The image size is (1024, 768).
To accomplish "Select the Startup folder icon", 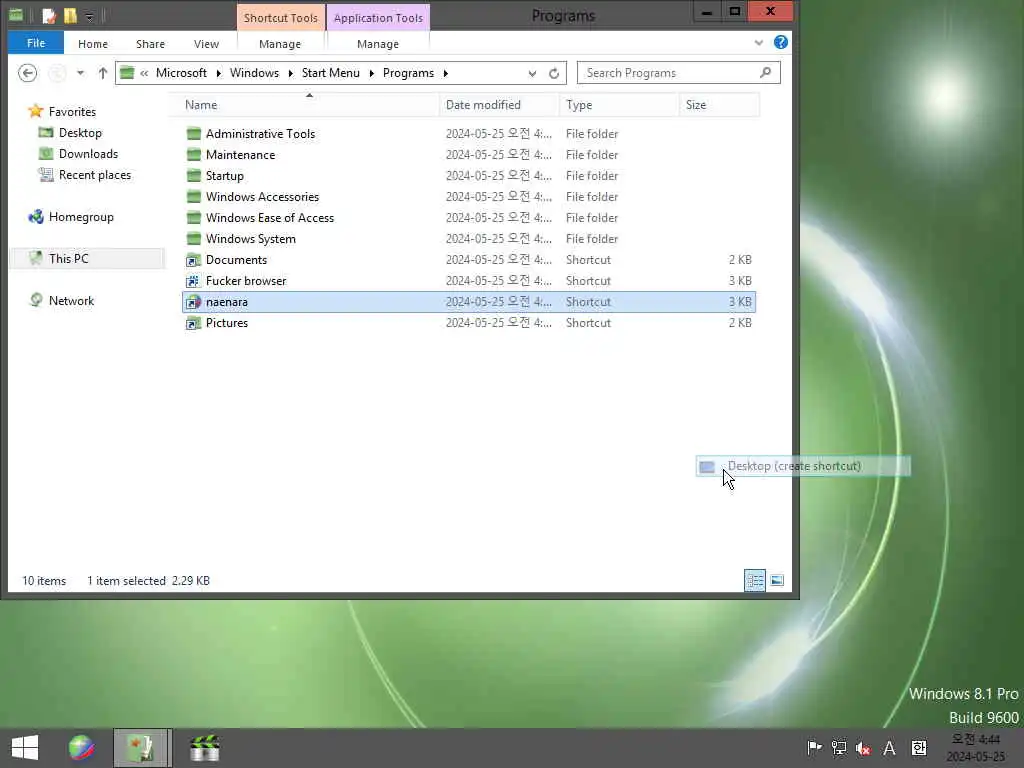I will click(x=193, y=176).
